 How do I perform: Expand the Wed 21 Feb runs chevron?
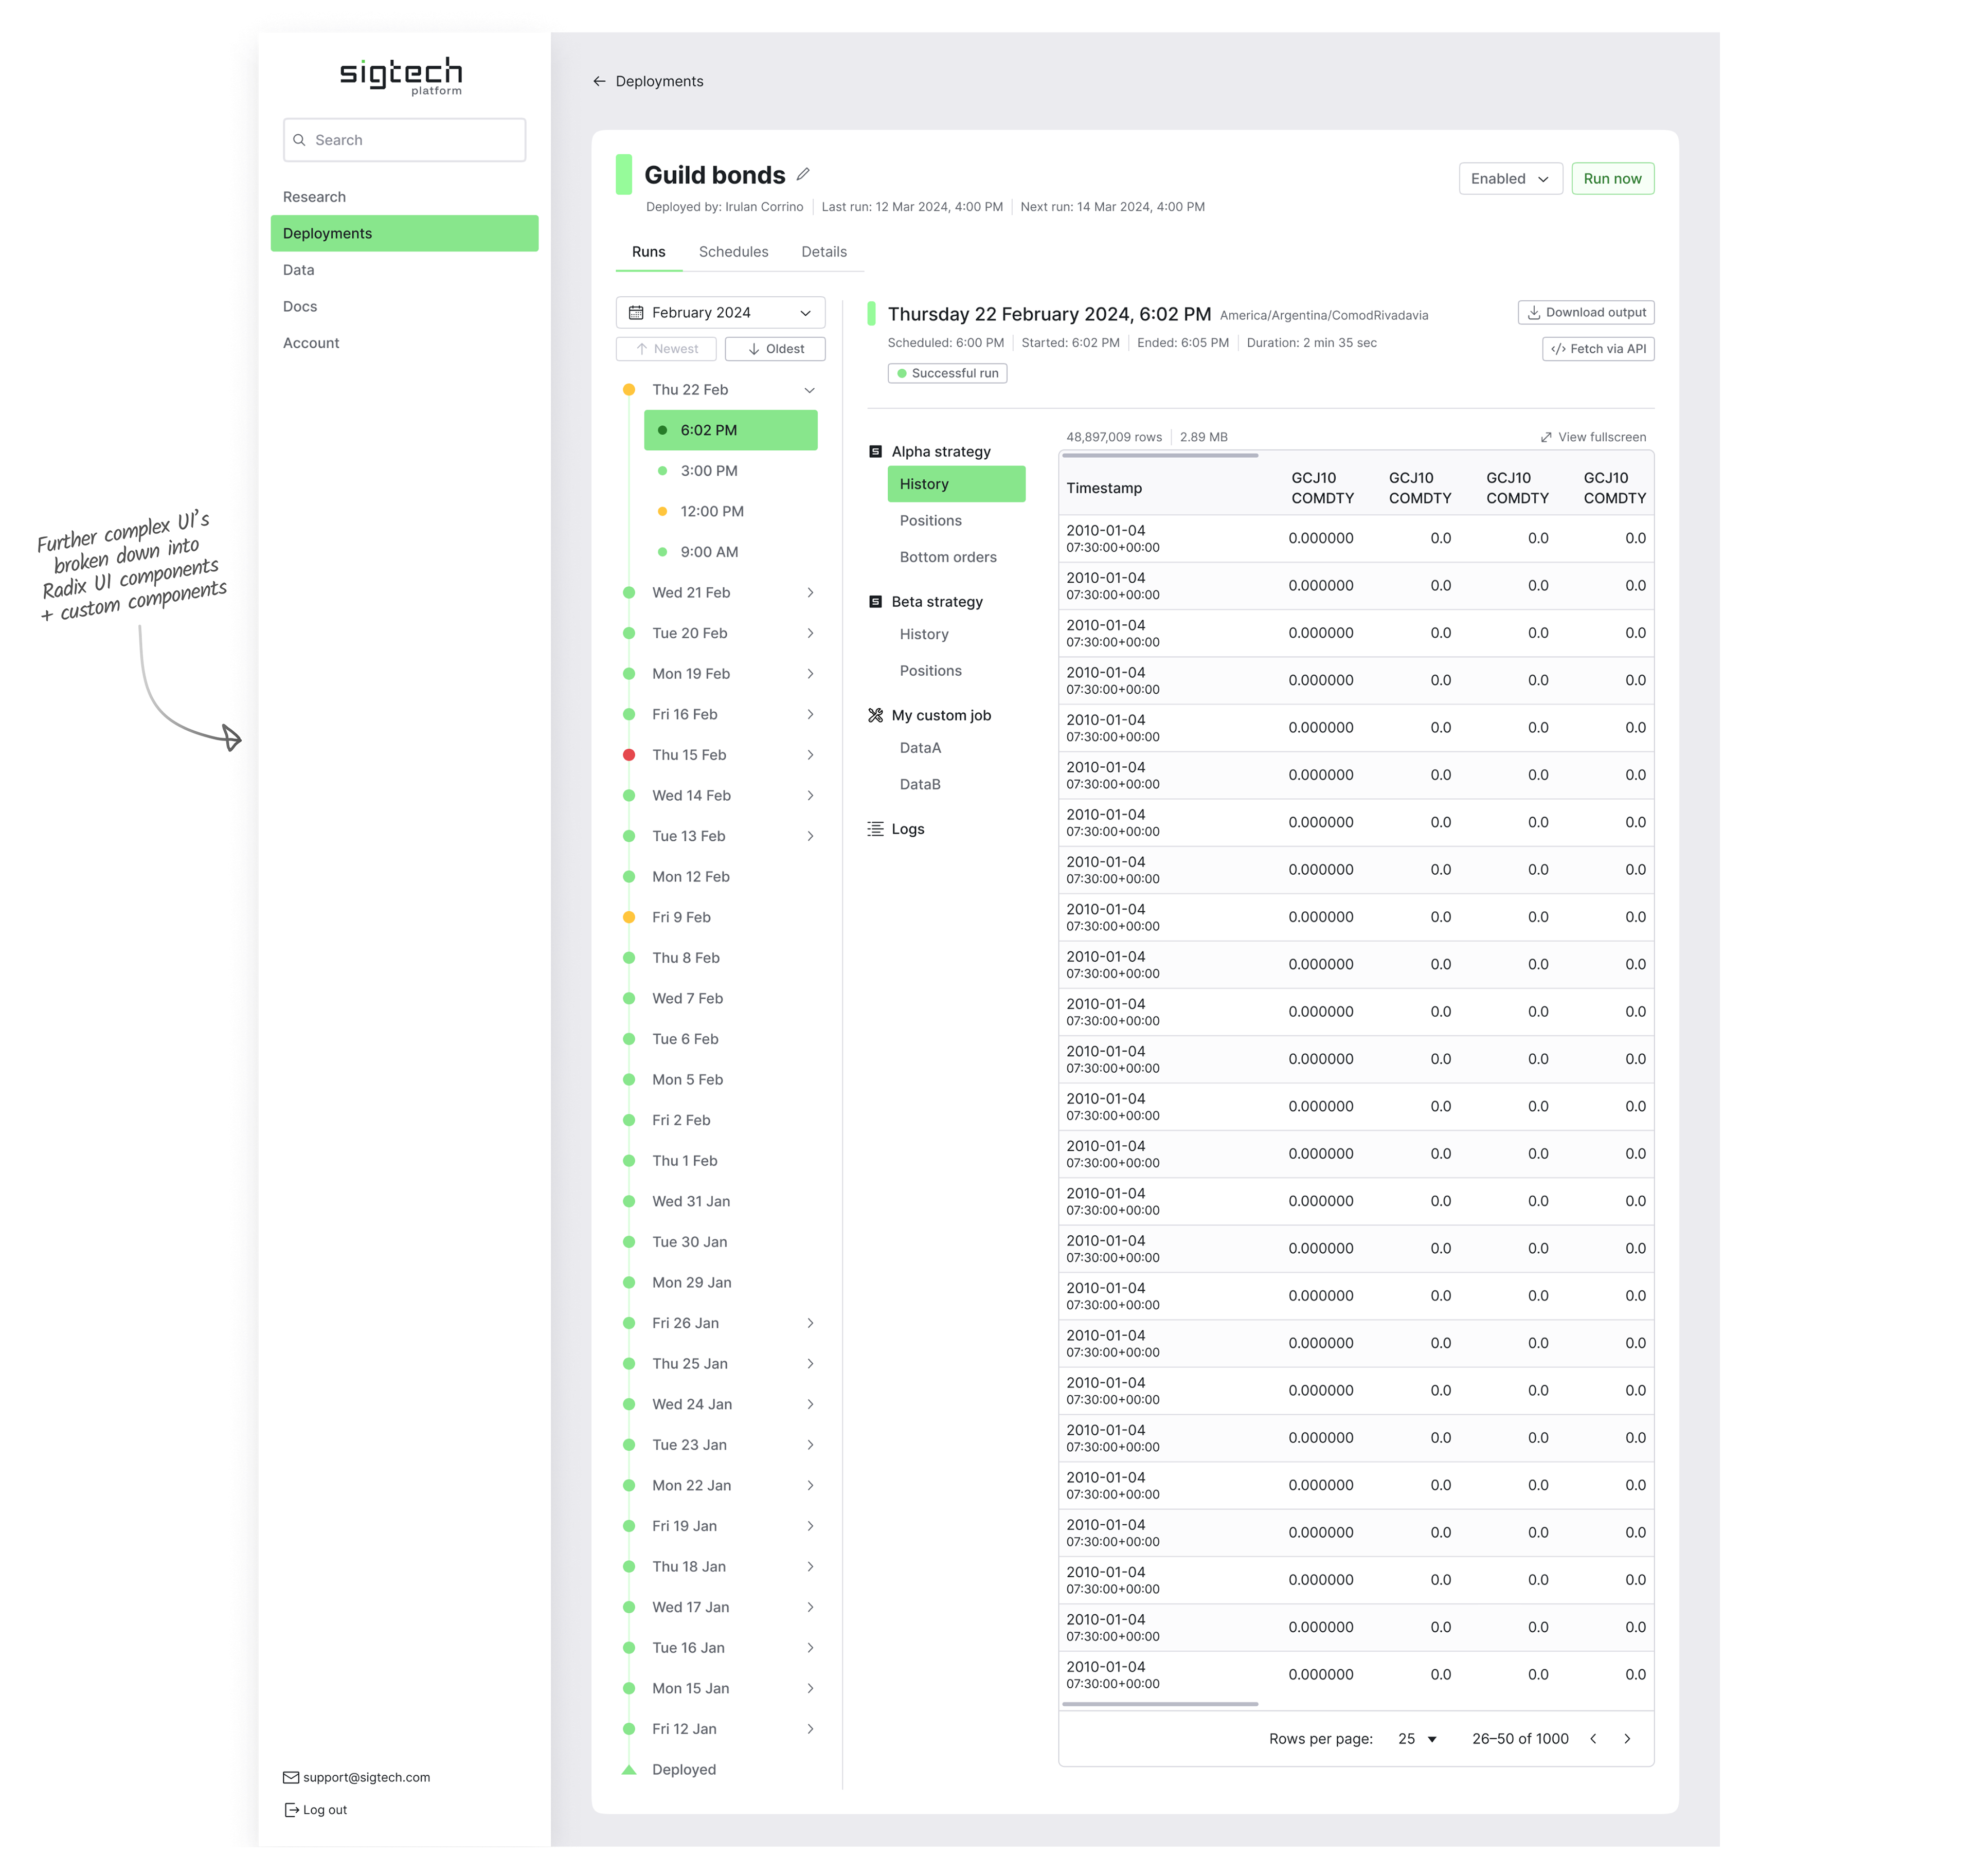click(x=810, y=593)
